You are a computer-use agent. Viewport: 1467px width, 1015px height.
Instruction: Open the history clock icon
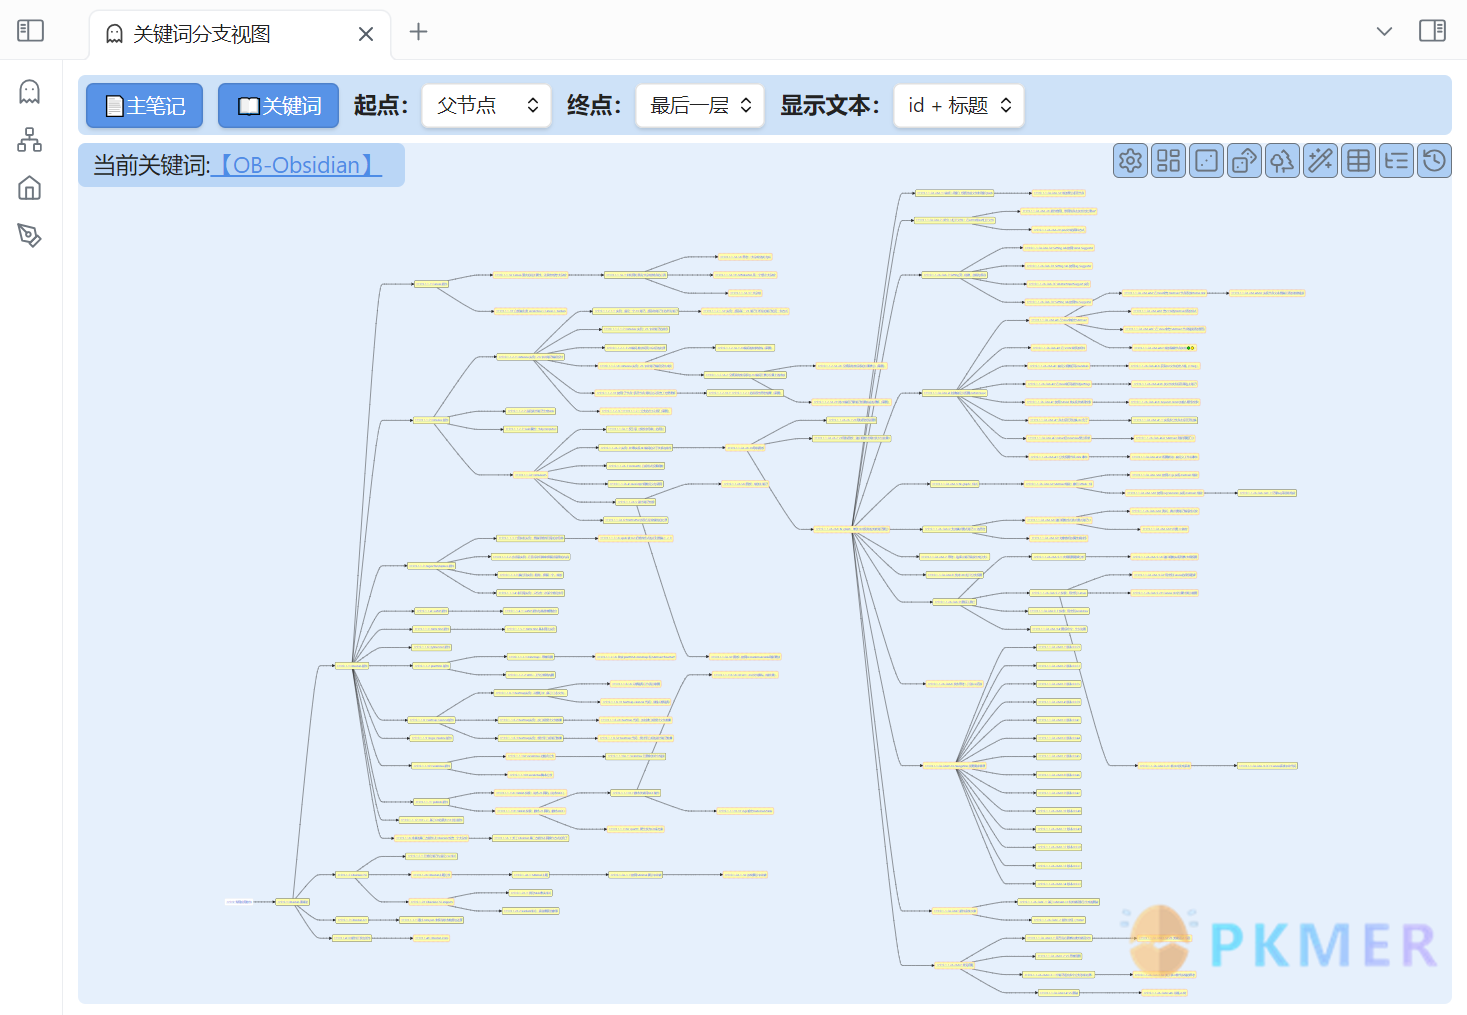pyautogui.click(x=1434, y=161)
